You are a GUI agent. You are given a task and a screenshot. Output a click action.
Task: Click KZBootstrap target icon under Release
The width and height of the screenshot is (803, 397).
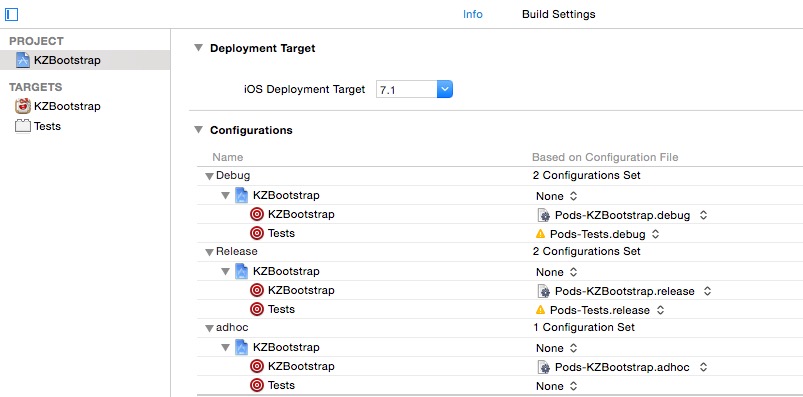click(257, 290)
